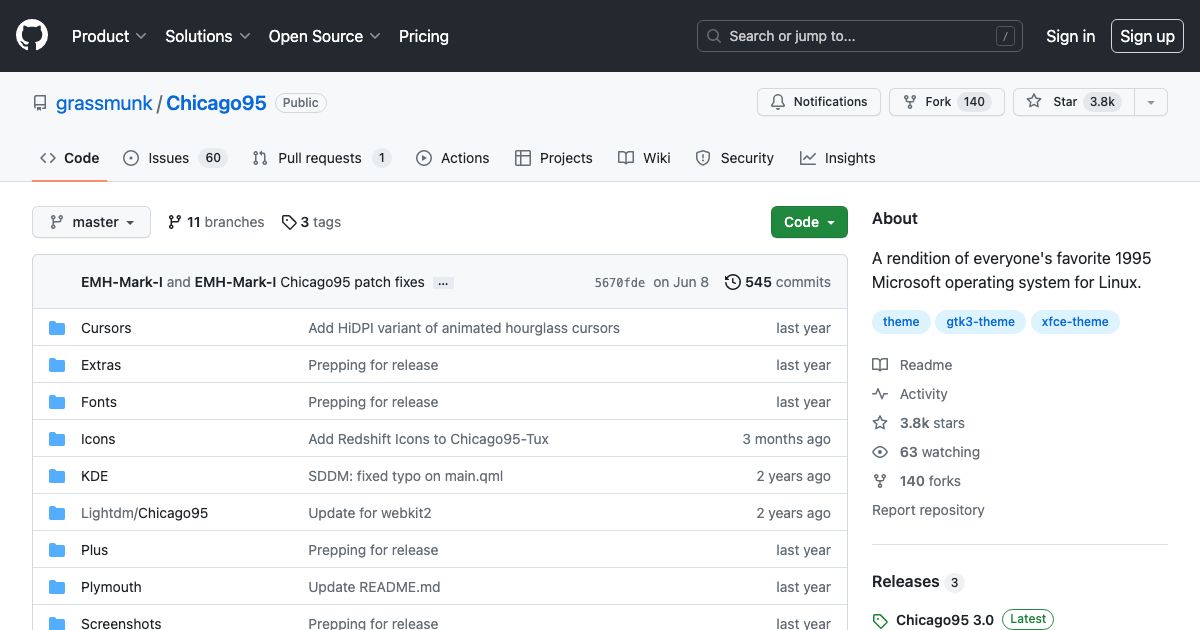Open the green Code dropdown
This screenshot has height=630, width=1200.
pyautogui.click(x=808, y=222)
